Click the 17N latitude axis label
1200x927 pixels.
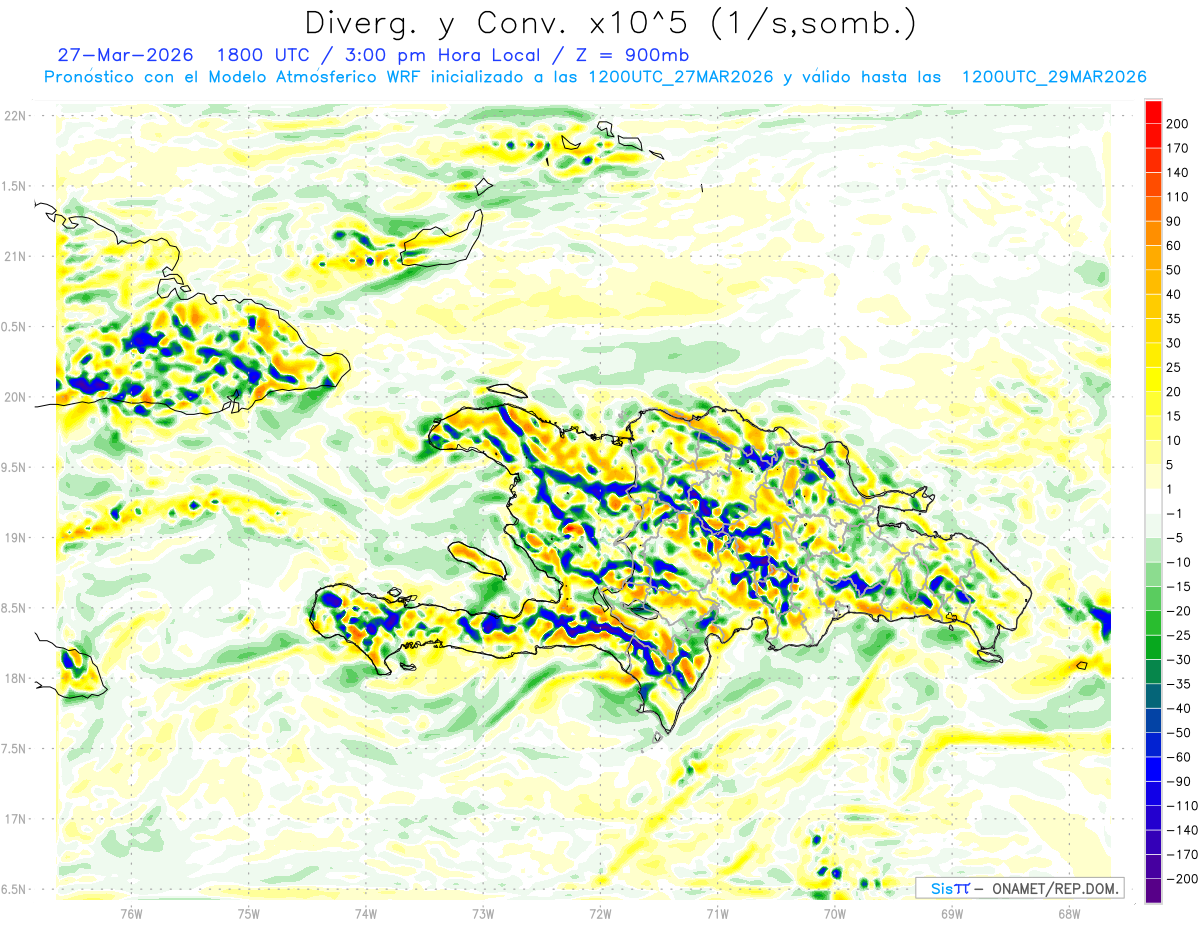(x=14, y=819)
